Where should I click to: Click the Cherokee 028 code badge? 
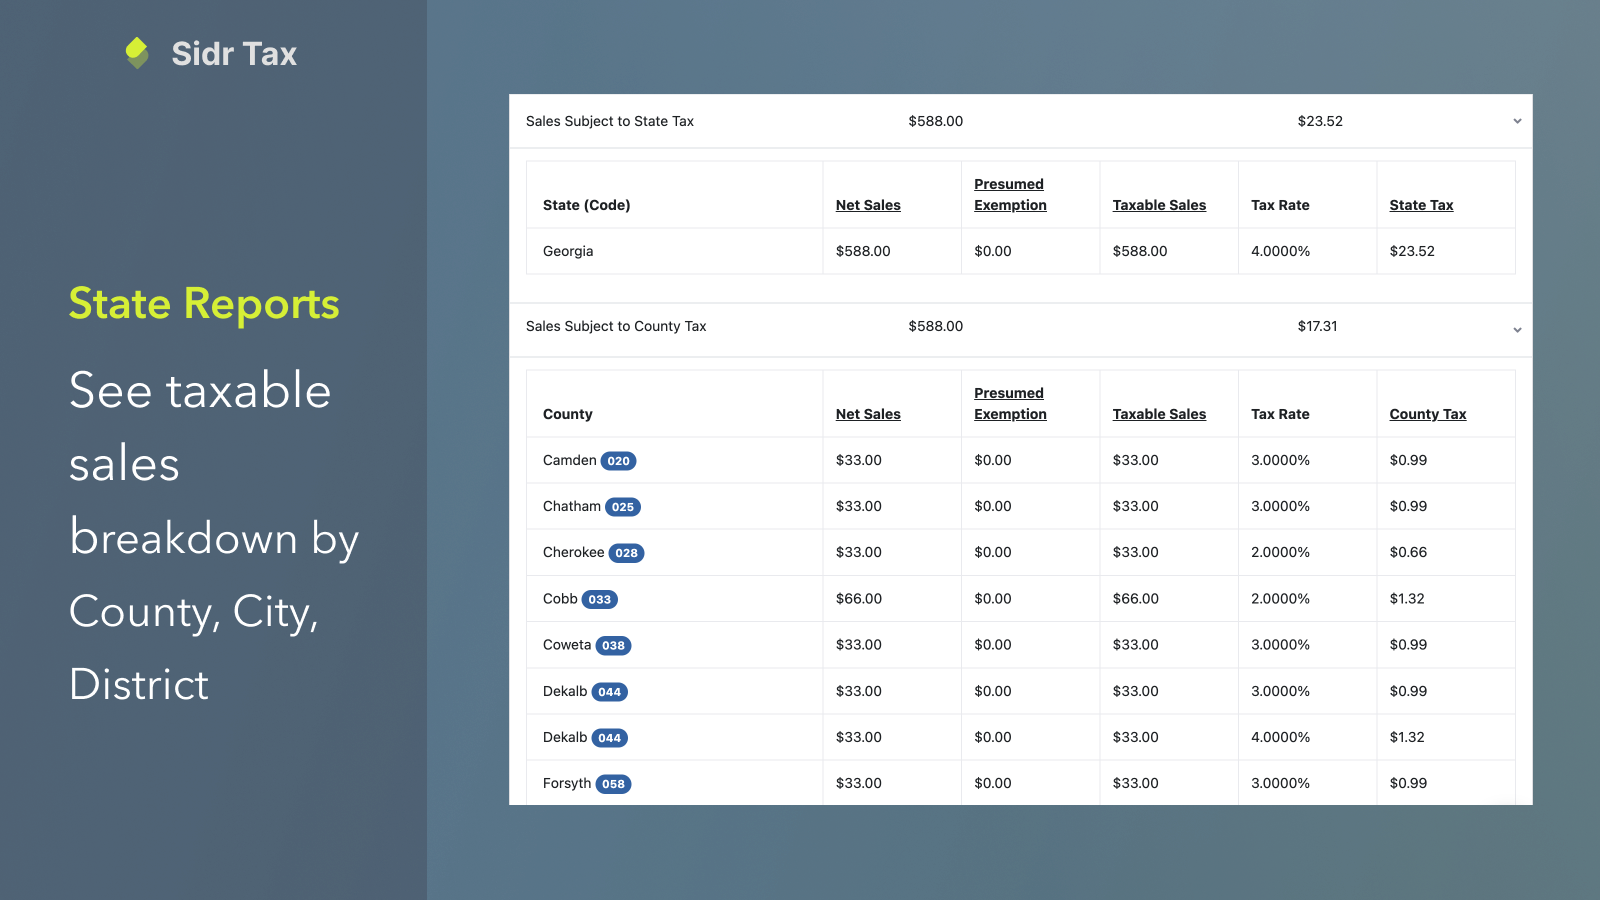coord(627,553)
